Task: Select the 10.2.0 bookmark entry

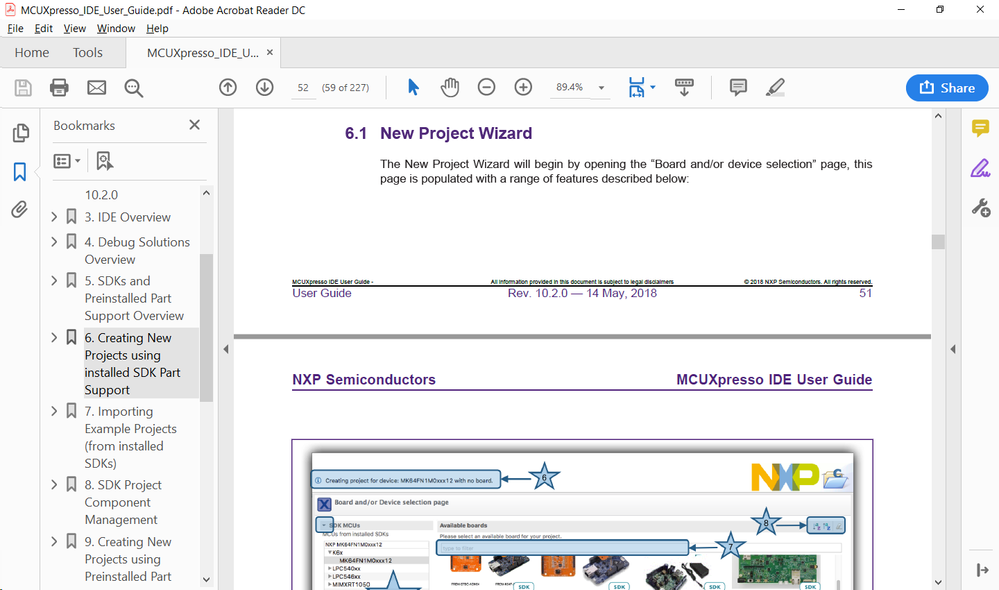Action: pyautogui.click(x=101, y=195)
